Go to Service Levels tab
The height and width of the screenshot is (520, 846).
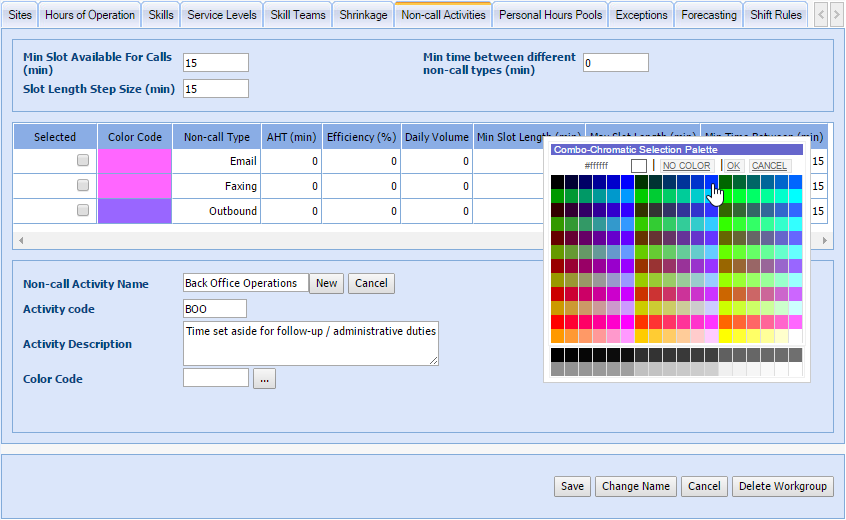point(222,15)
